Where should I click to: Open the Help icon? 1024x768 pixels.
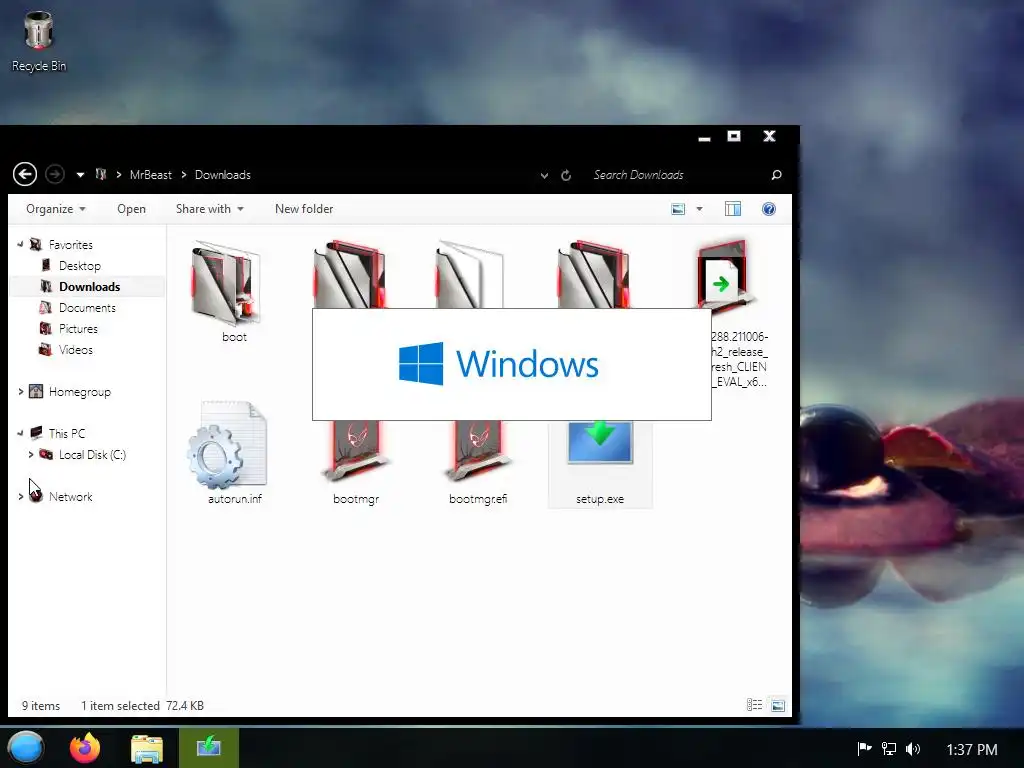pyautogui.click(x=769, y=209)
